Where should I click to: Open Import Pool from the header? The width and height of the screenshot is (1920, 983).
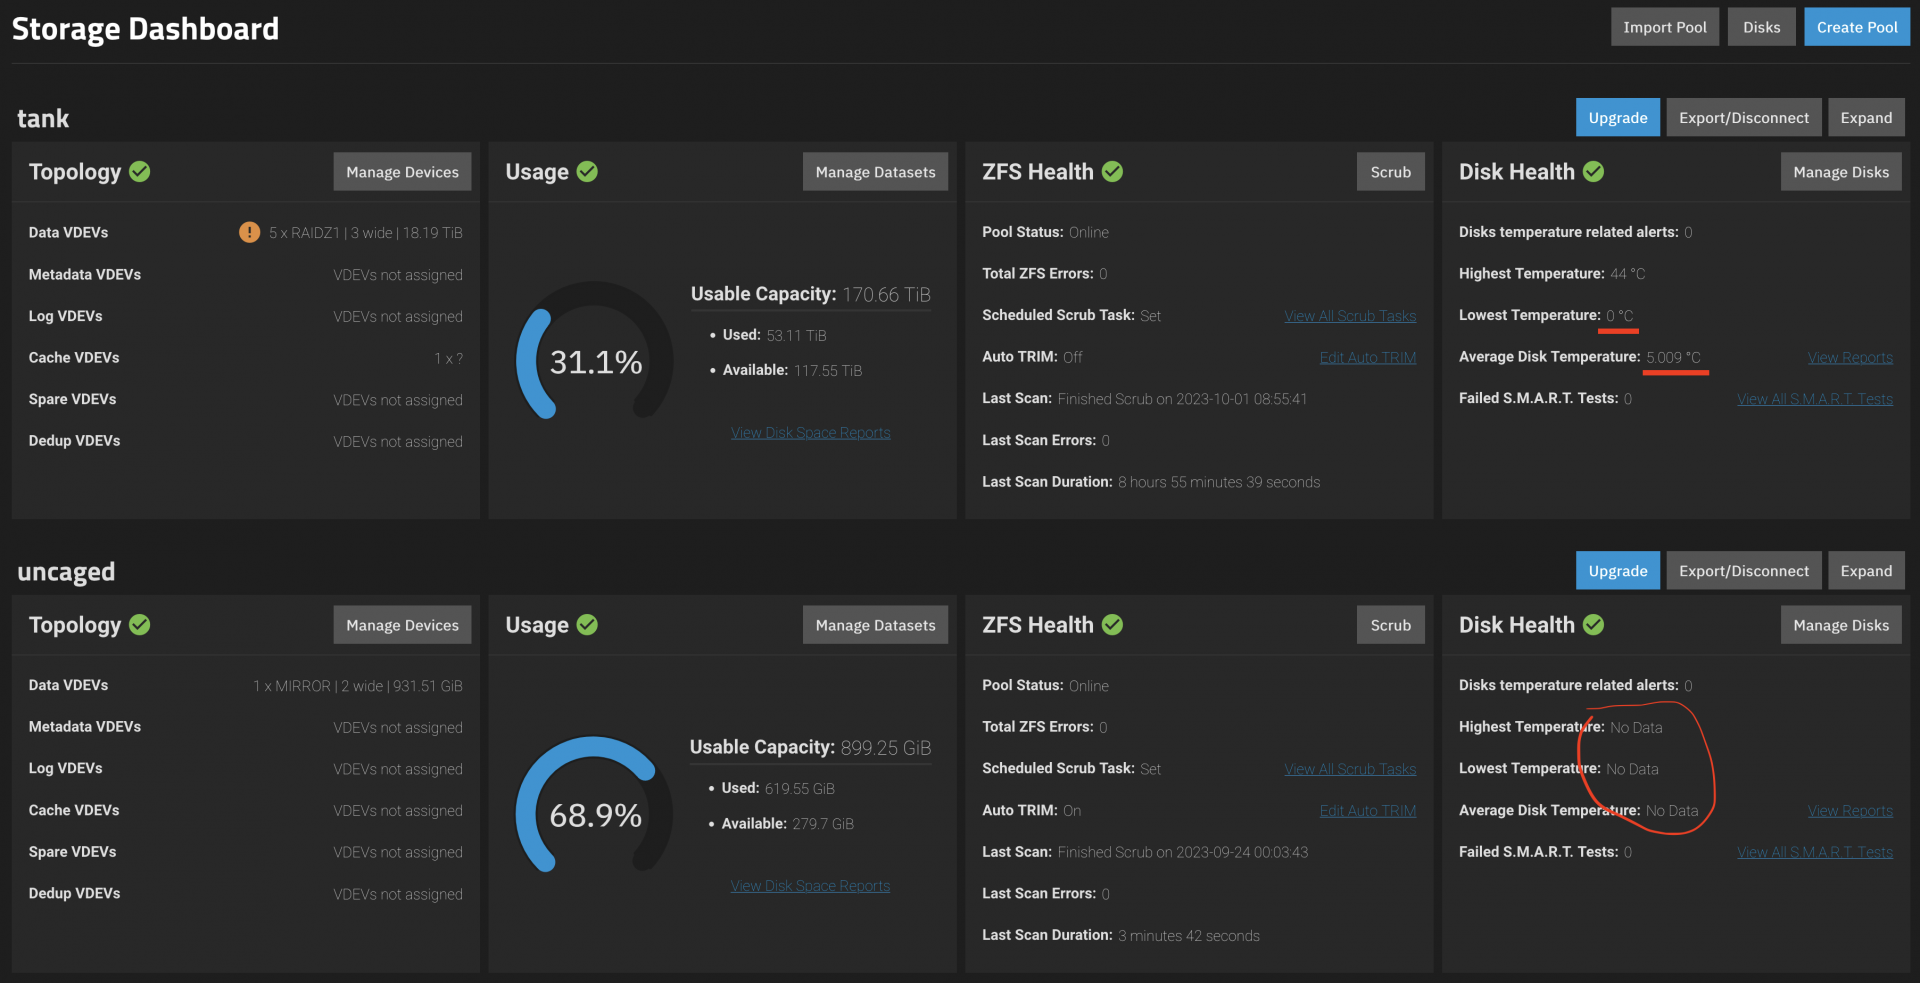point(1664,27)
